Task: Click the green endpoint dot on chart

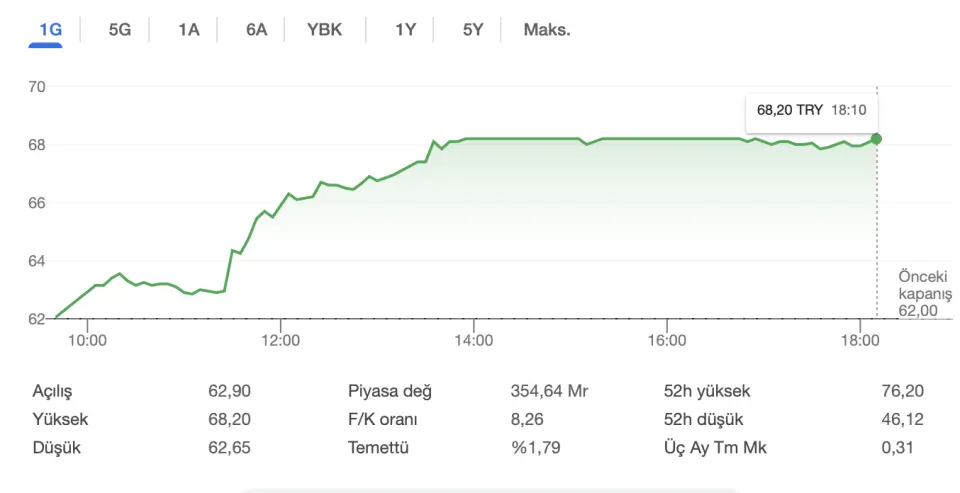Action: 876,139
